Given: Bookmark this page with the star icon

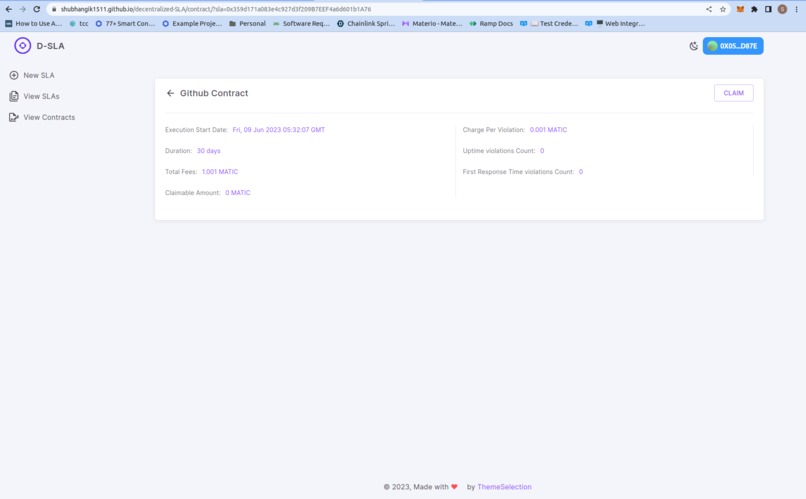Looking at the screenshot, I should click(723, 9).
